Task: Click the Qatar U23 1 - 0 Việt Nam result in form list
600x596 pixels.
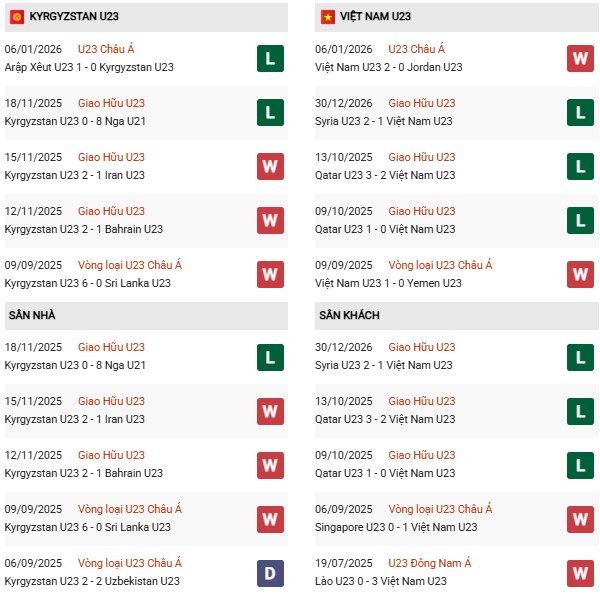Action: tap(385, 229)
